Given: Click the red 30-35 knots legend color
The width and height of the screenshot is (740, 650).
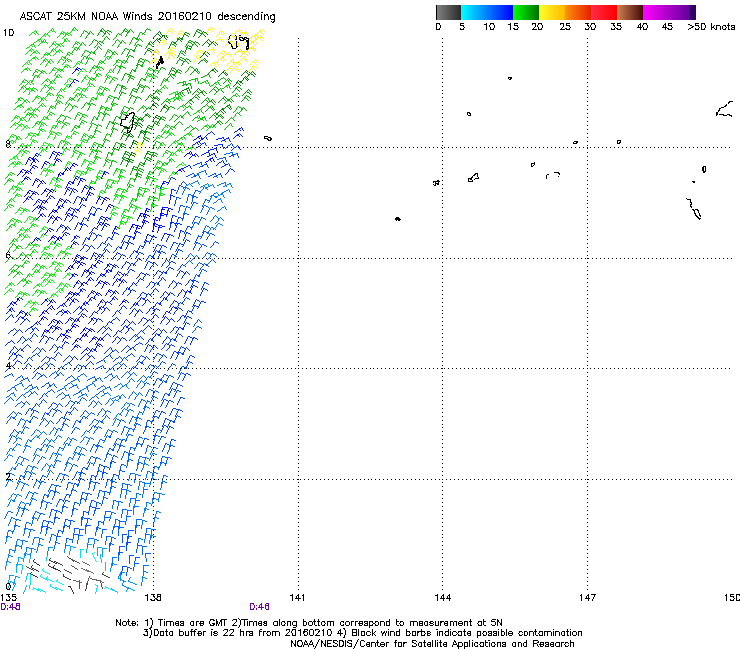Looking at the screenshot, I should (x=604, y=12).
